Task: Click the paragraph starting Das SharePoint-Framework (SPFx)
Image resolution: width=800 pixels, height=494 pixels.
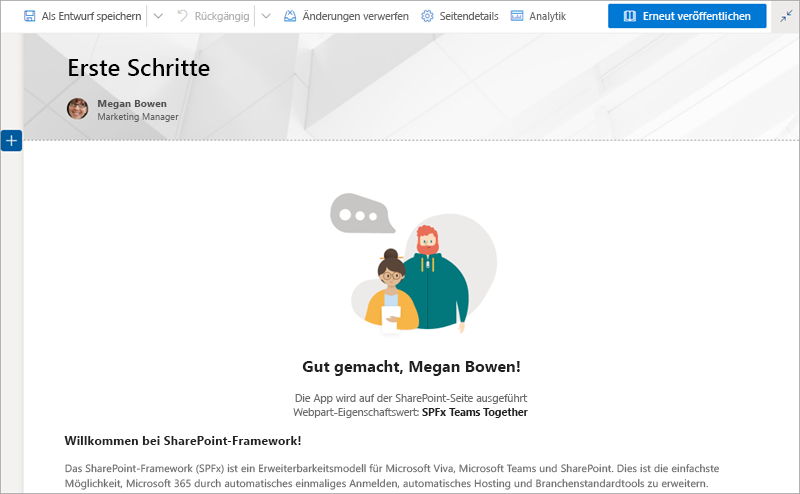Action: click(392, 476)
